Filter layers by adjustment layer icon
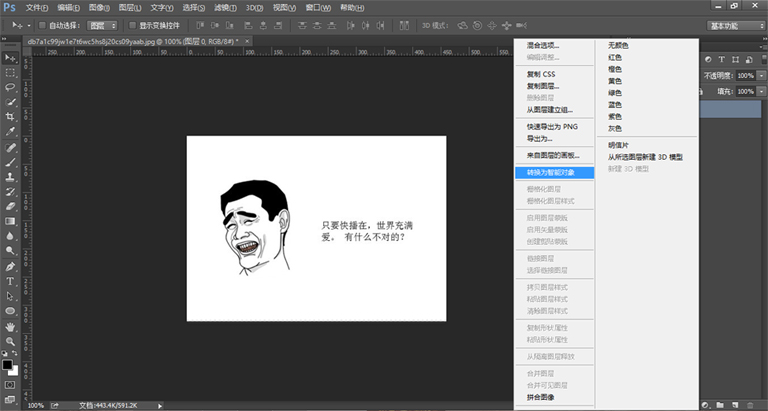Viewport: 768px width, 411px height. (708, 59)
